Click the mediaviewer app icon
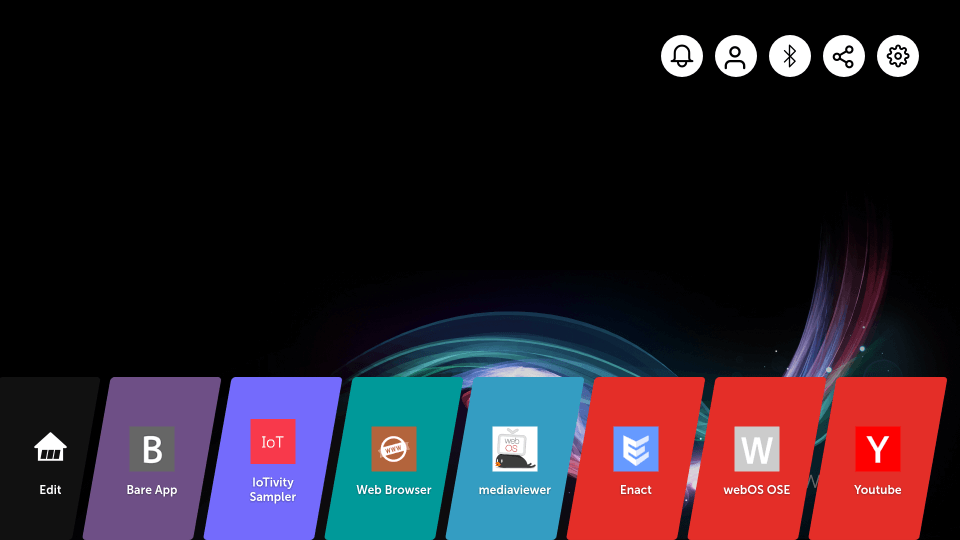The width and height of the screenshot is (960, 540). (x=515, y=449)
